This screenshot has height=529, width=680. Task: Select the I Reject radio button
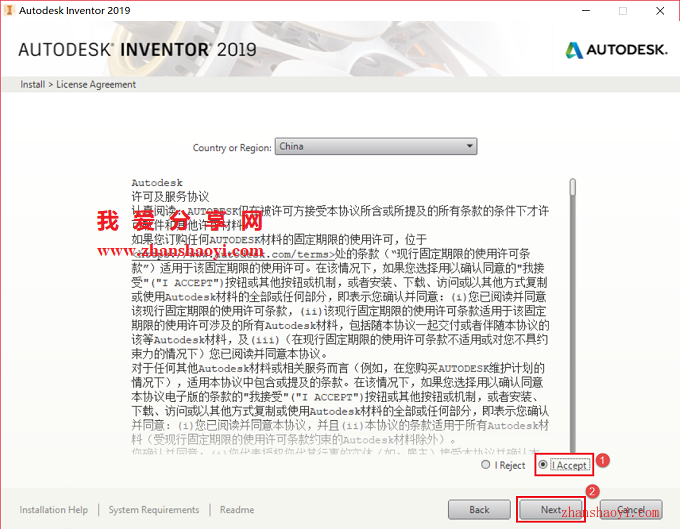coord(486,465)
